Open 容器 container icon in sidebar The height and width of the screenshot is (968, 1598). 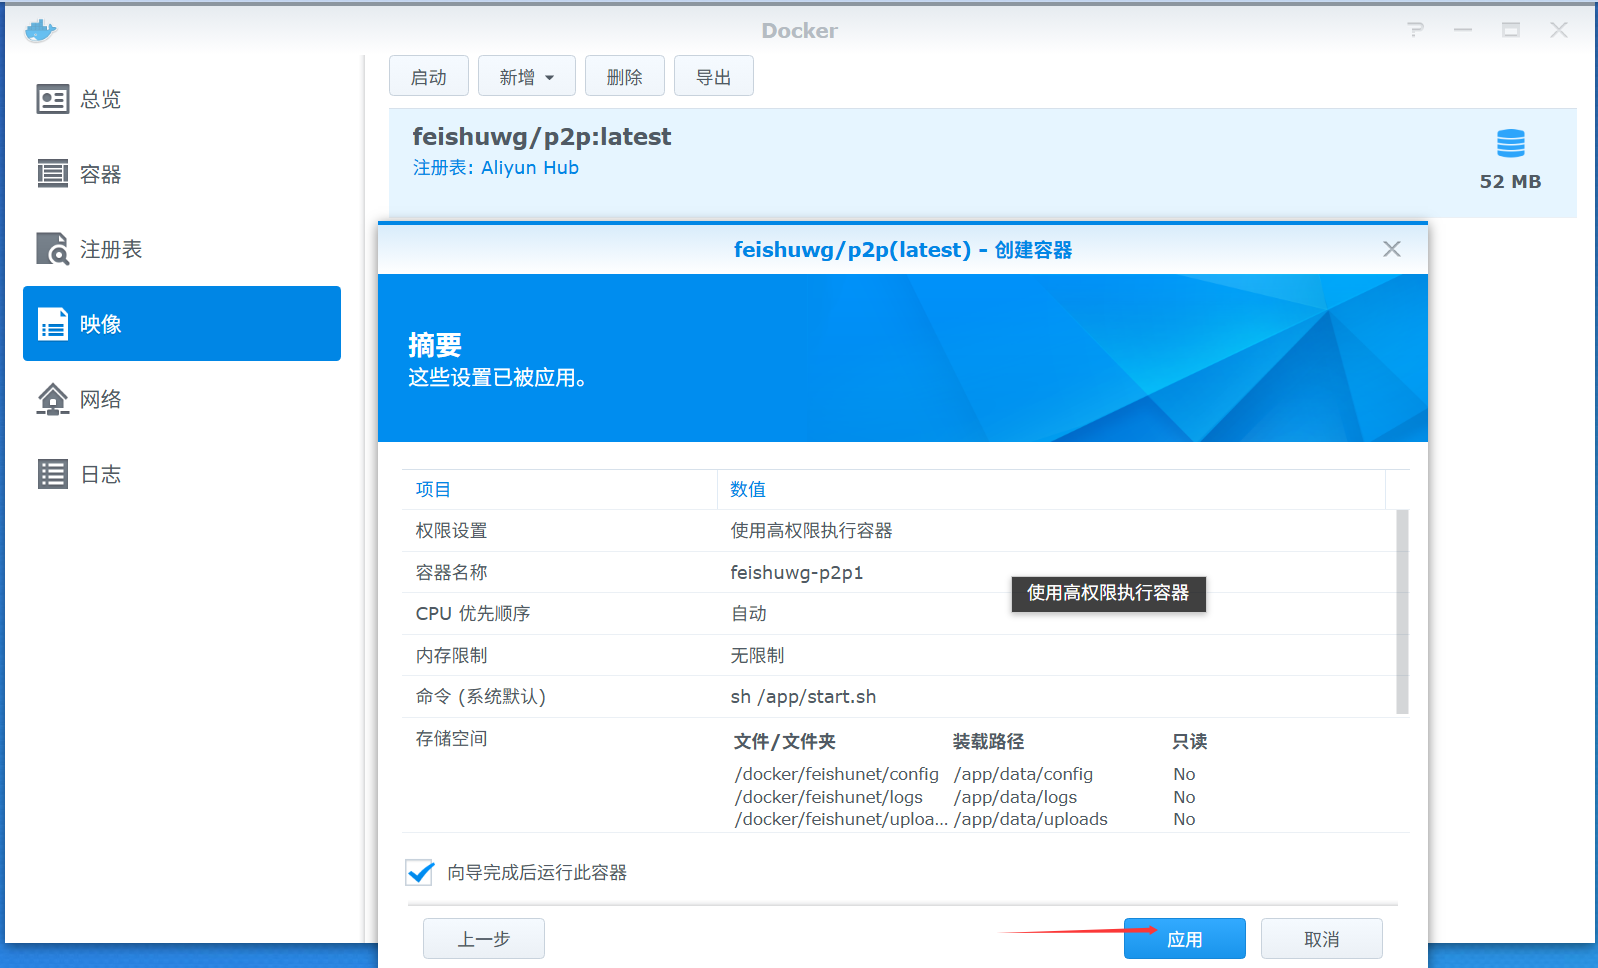[53, 174]
